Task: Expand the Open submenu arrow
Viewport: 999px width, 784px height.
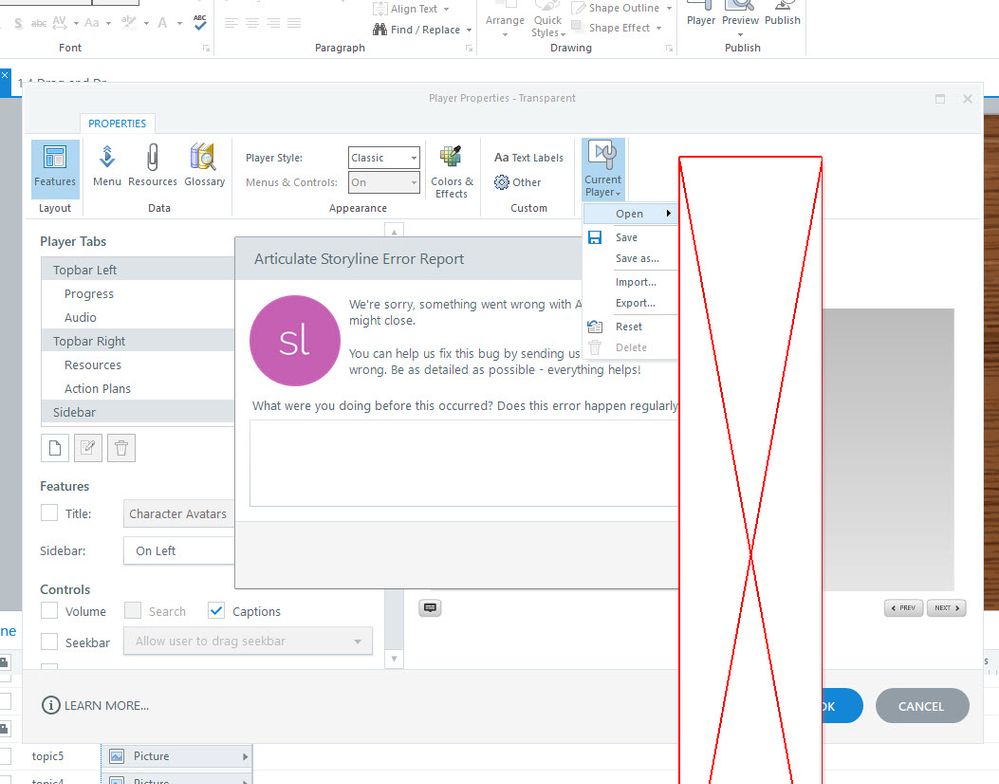Action: click(x=668, y=213)
